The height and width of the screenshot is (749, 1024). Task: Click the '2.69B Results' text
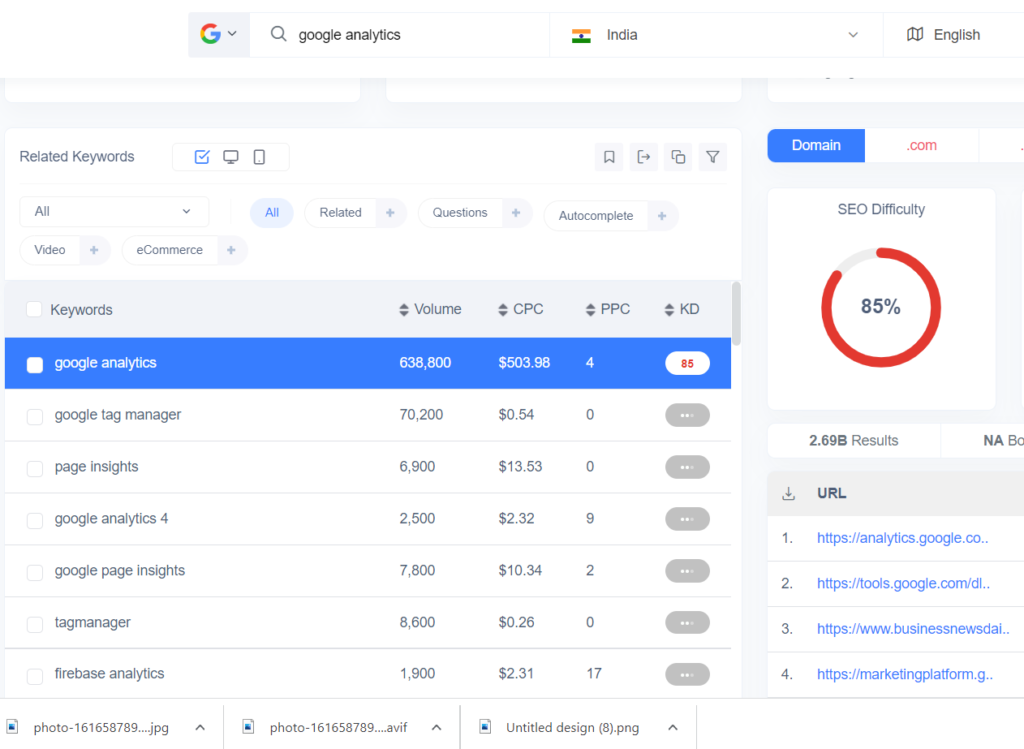[x=854, y=441]
